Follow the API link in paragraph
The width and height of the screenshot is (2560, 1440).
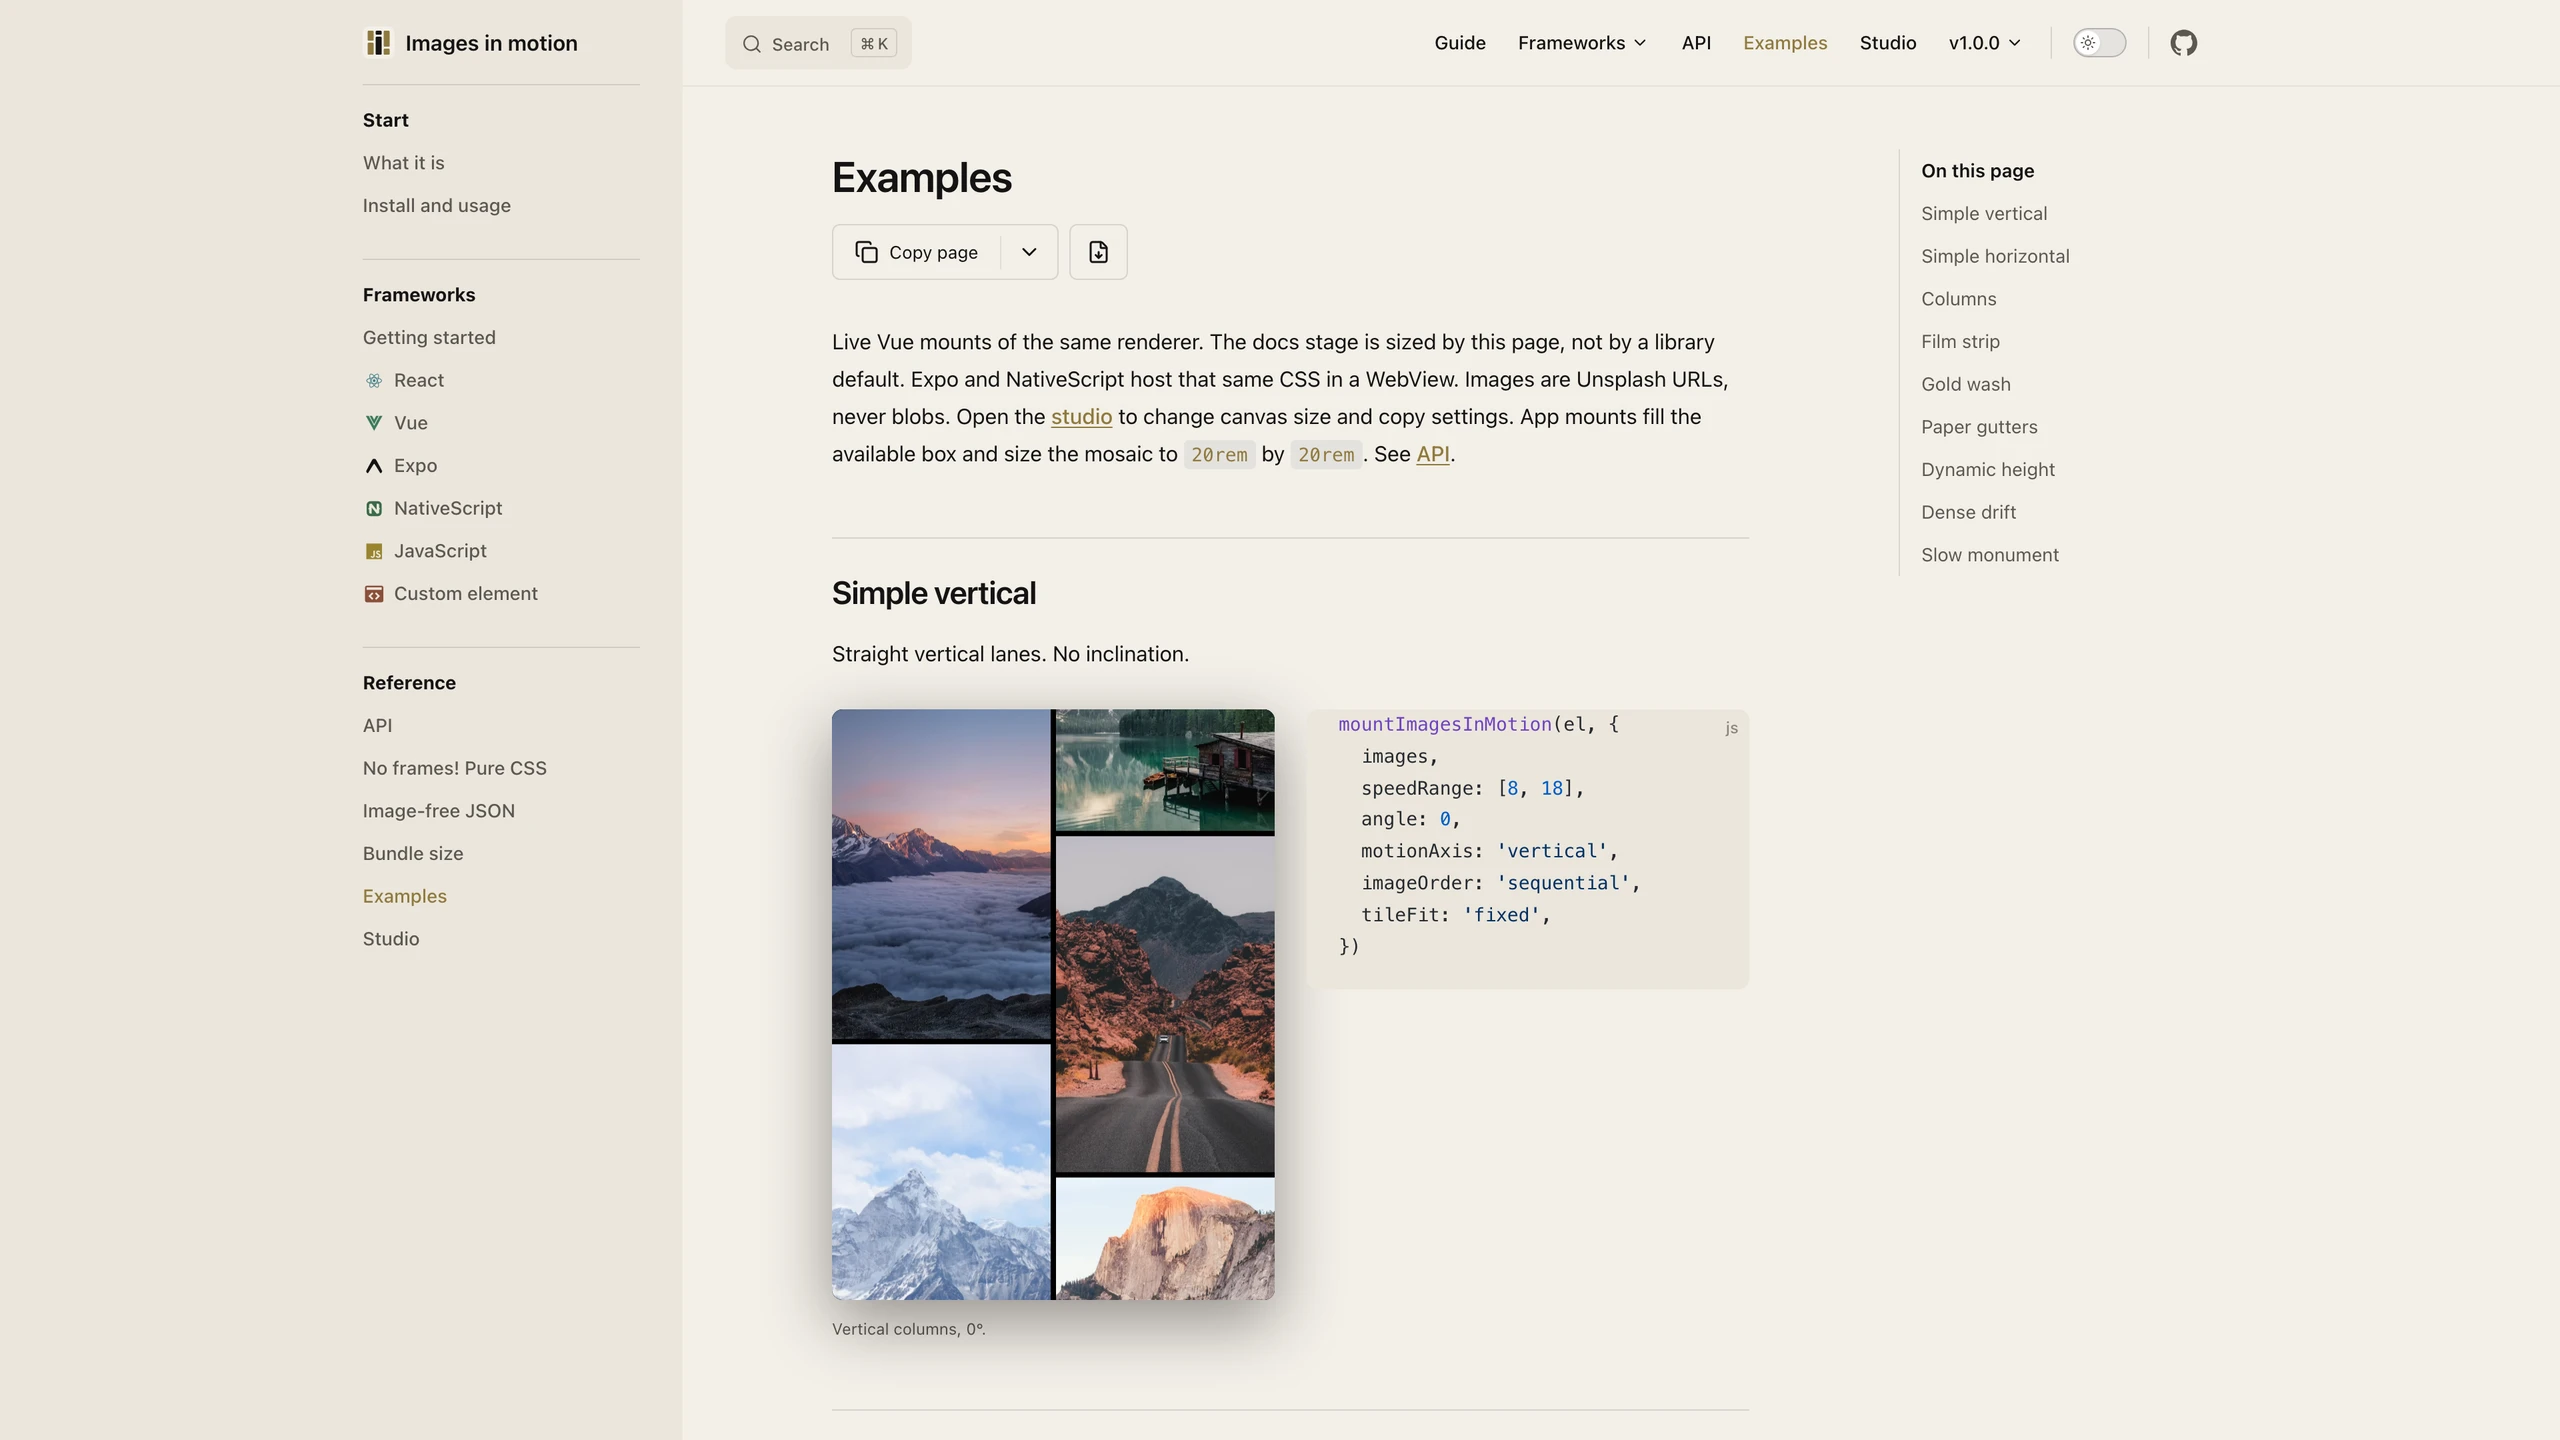pyautogui.click(x=1432, y=454)
